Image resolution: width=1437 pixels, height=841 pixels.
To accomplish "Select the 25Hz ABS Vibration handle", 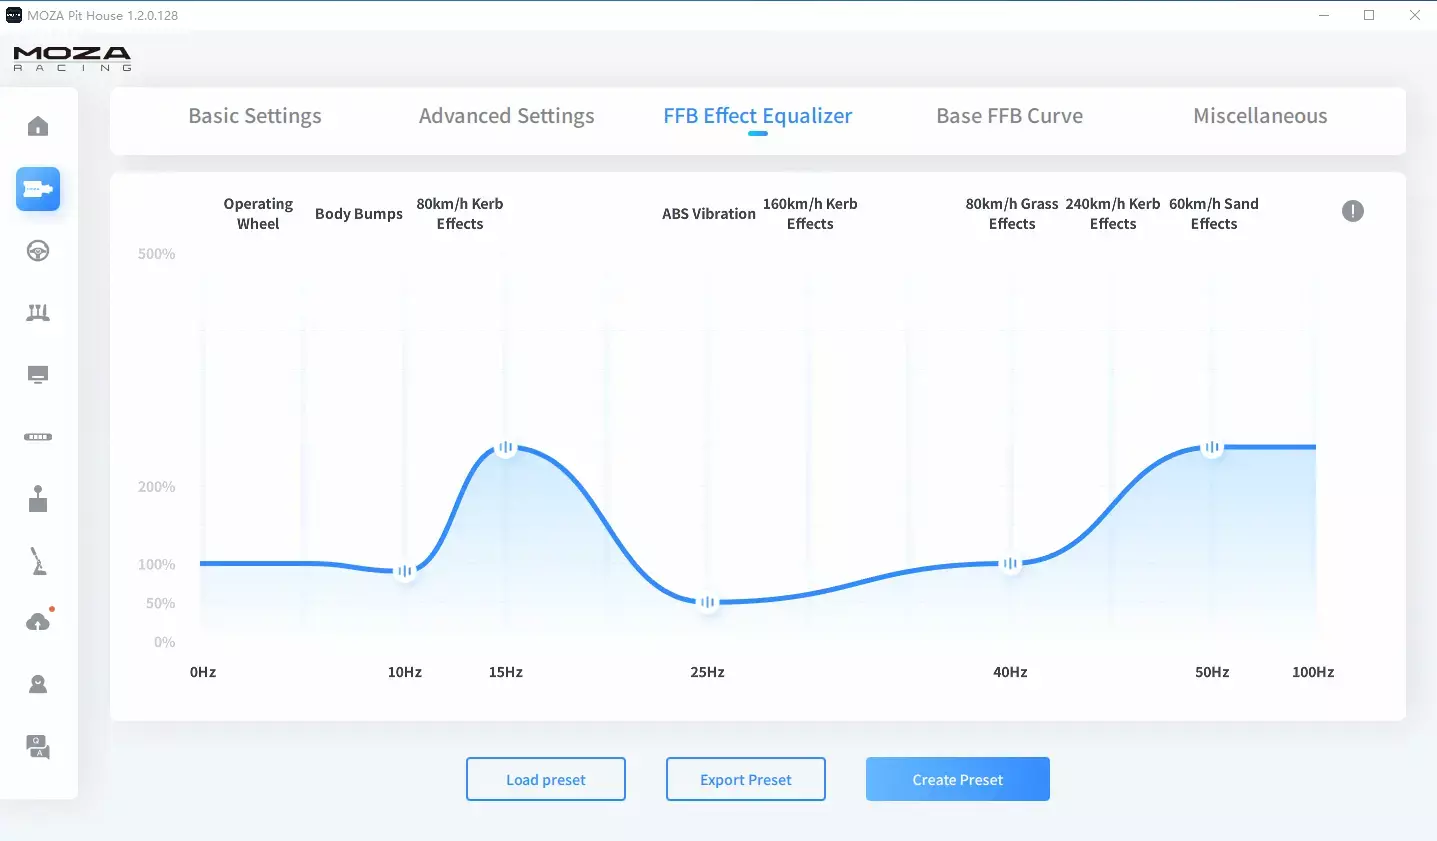I will tap(708, 602).
